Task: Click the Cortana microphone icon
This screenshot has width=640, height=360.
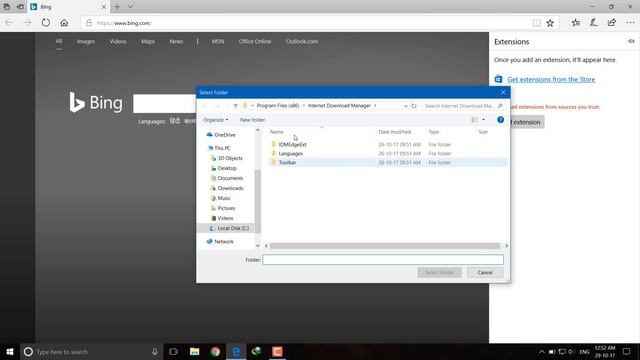Action: [x=155, y=351]
